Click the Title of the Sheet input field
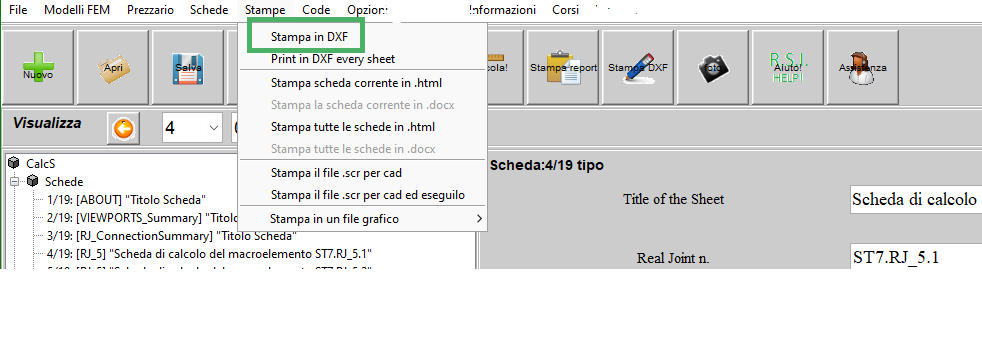Screen dimensions: 982x361 [916, 199]
